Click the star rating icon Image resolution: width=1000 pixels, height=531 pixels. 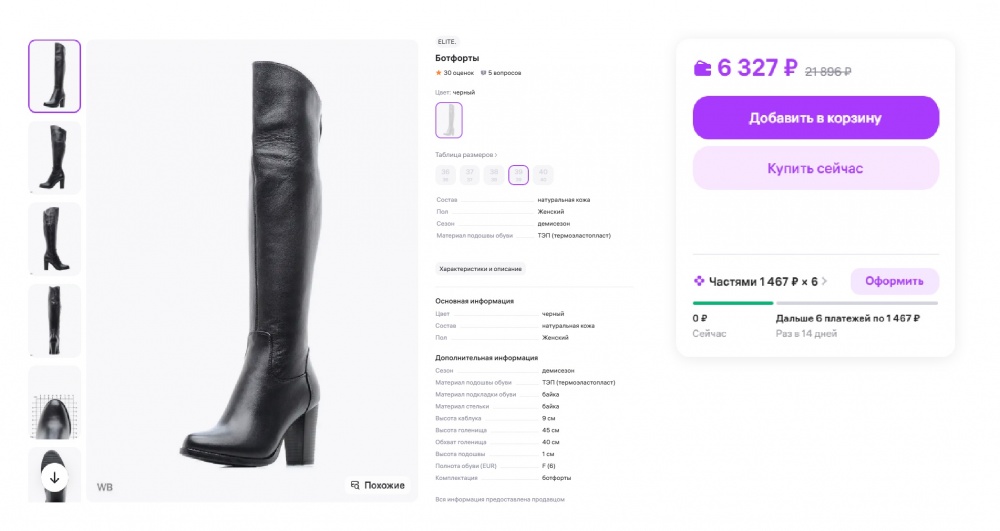pos(439,73)
